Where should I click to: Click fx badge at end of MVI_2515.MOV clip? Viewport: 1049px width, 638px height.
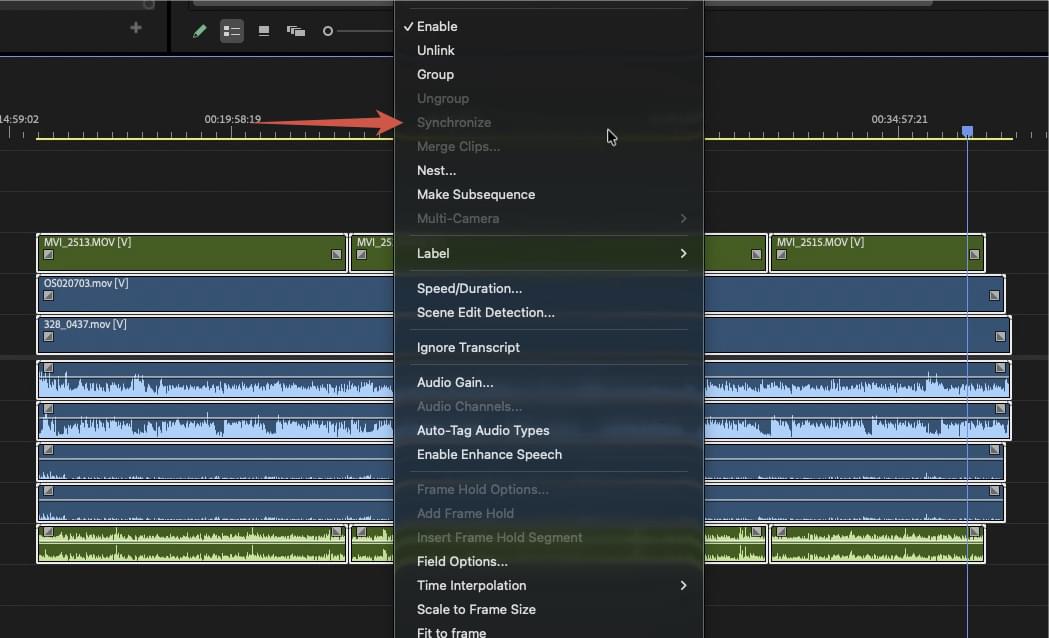[974, 255]
